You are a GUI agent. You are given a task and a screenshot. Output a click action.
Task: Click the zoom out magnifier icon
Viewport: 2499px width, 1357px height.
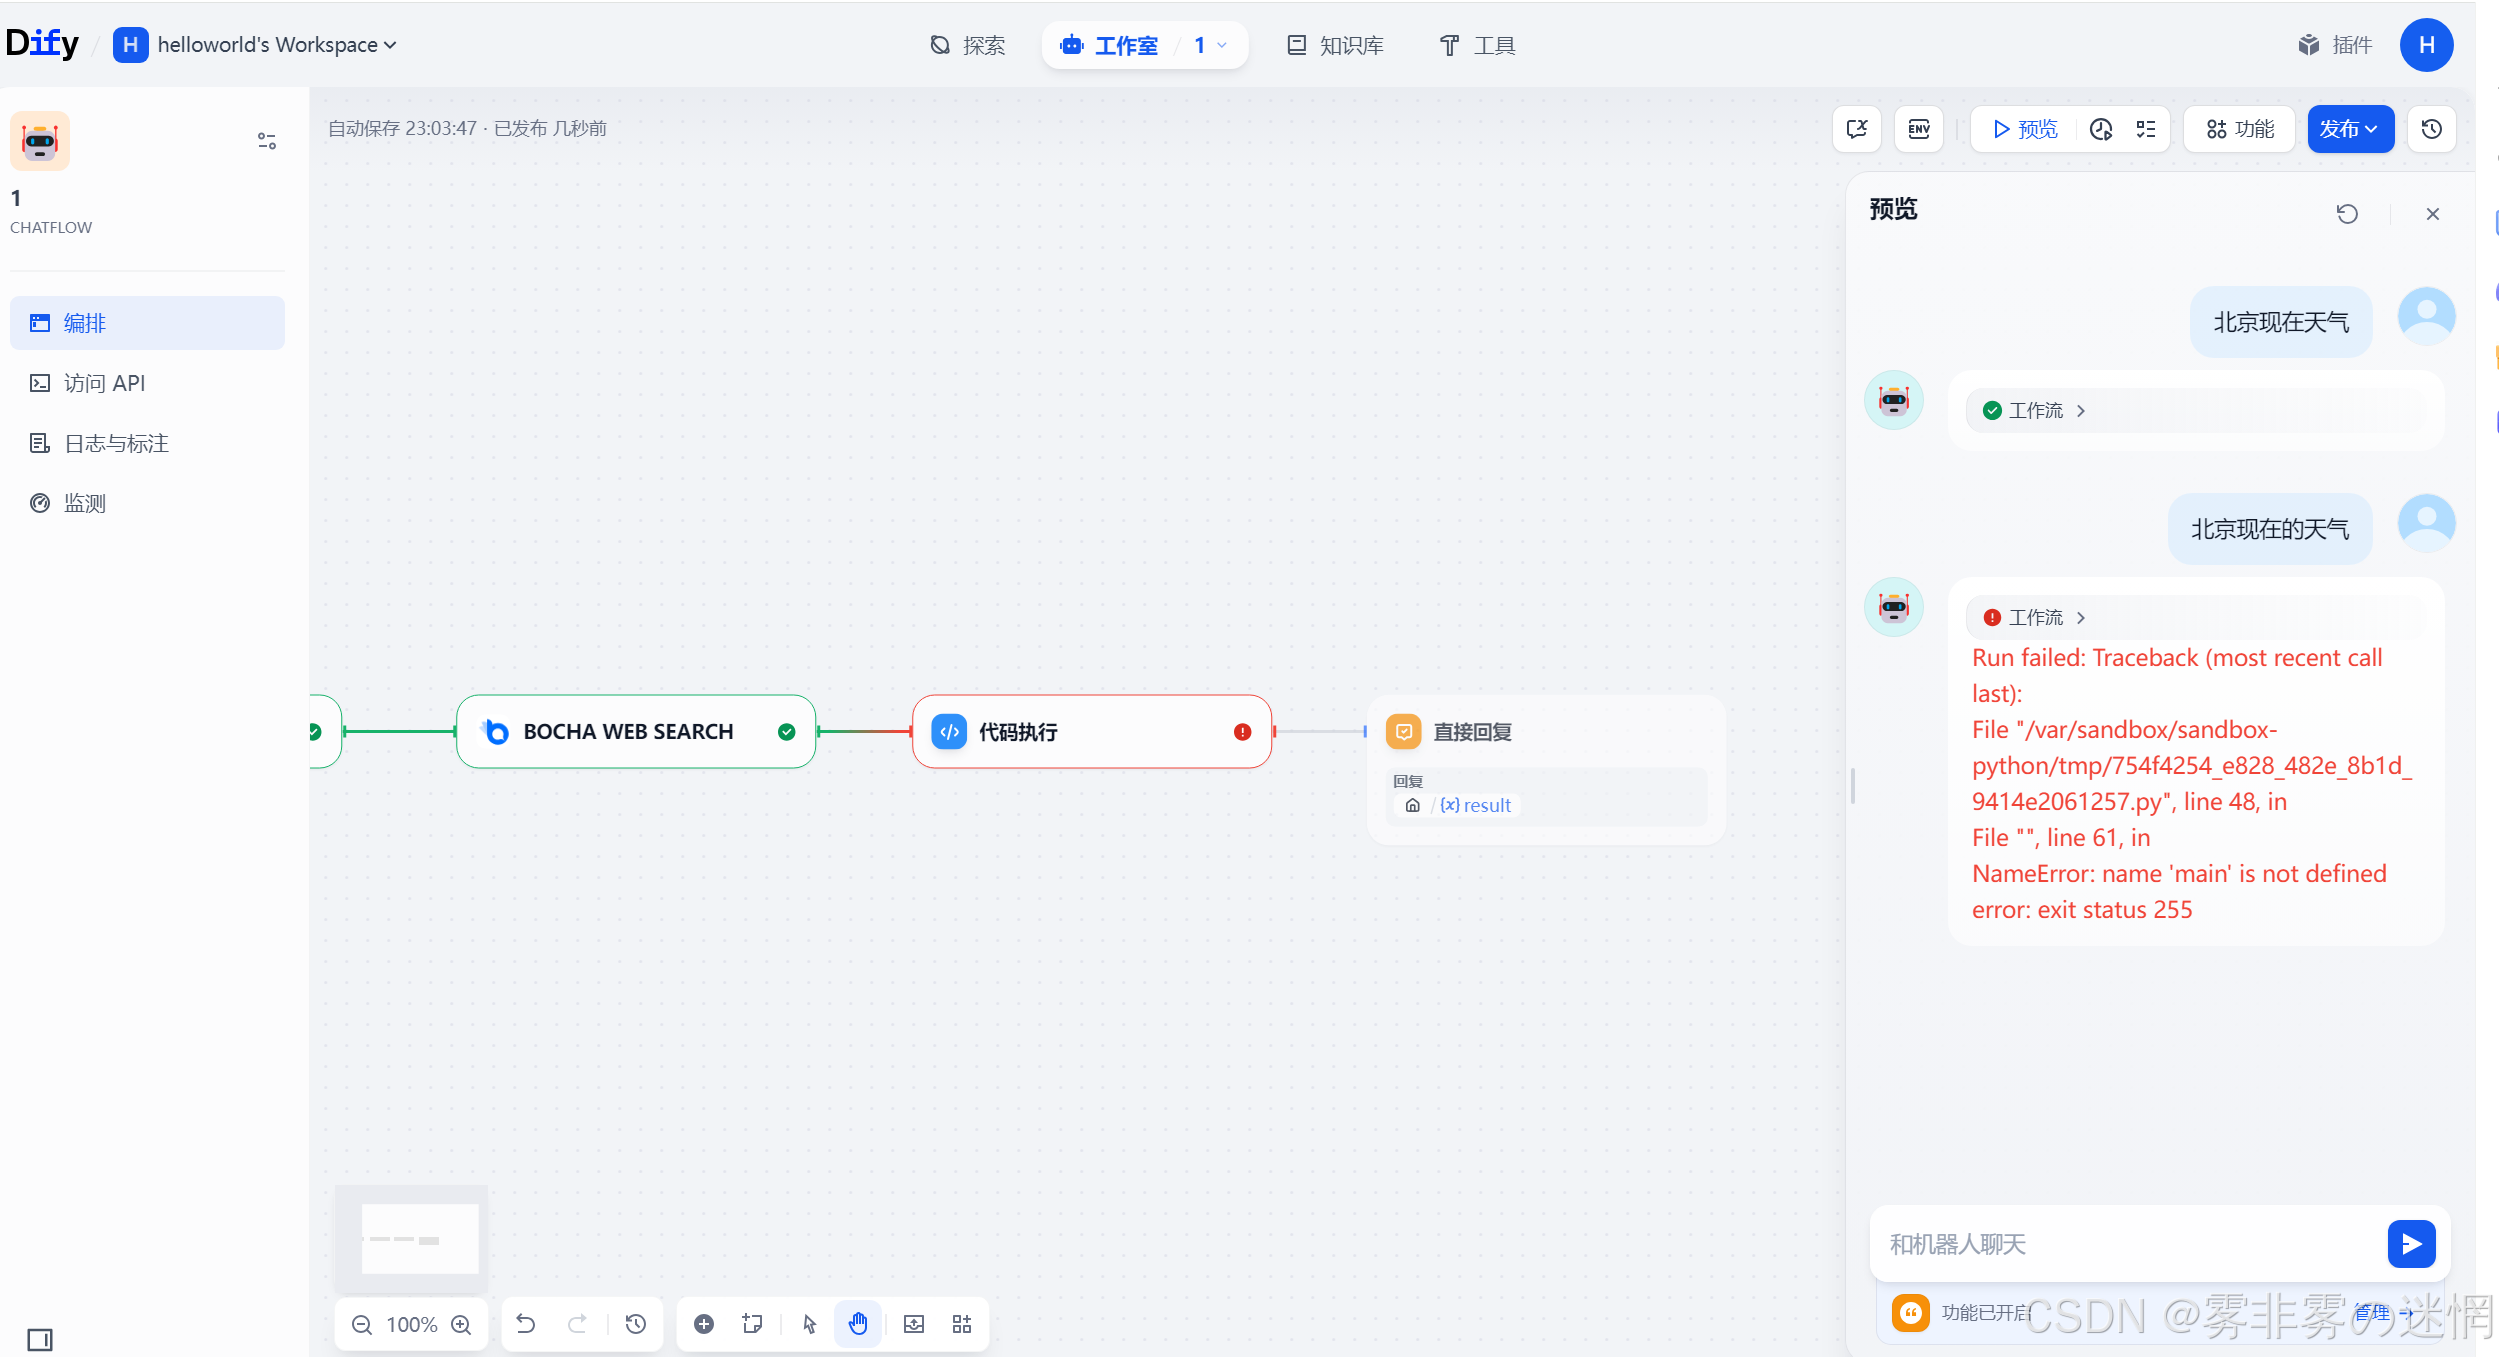point(362,1325)
